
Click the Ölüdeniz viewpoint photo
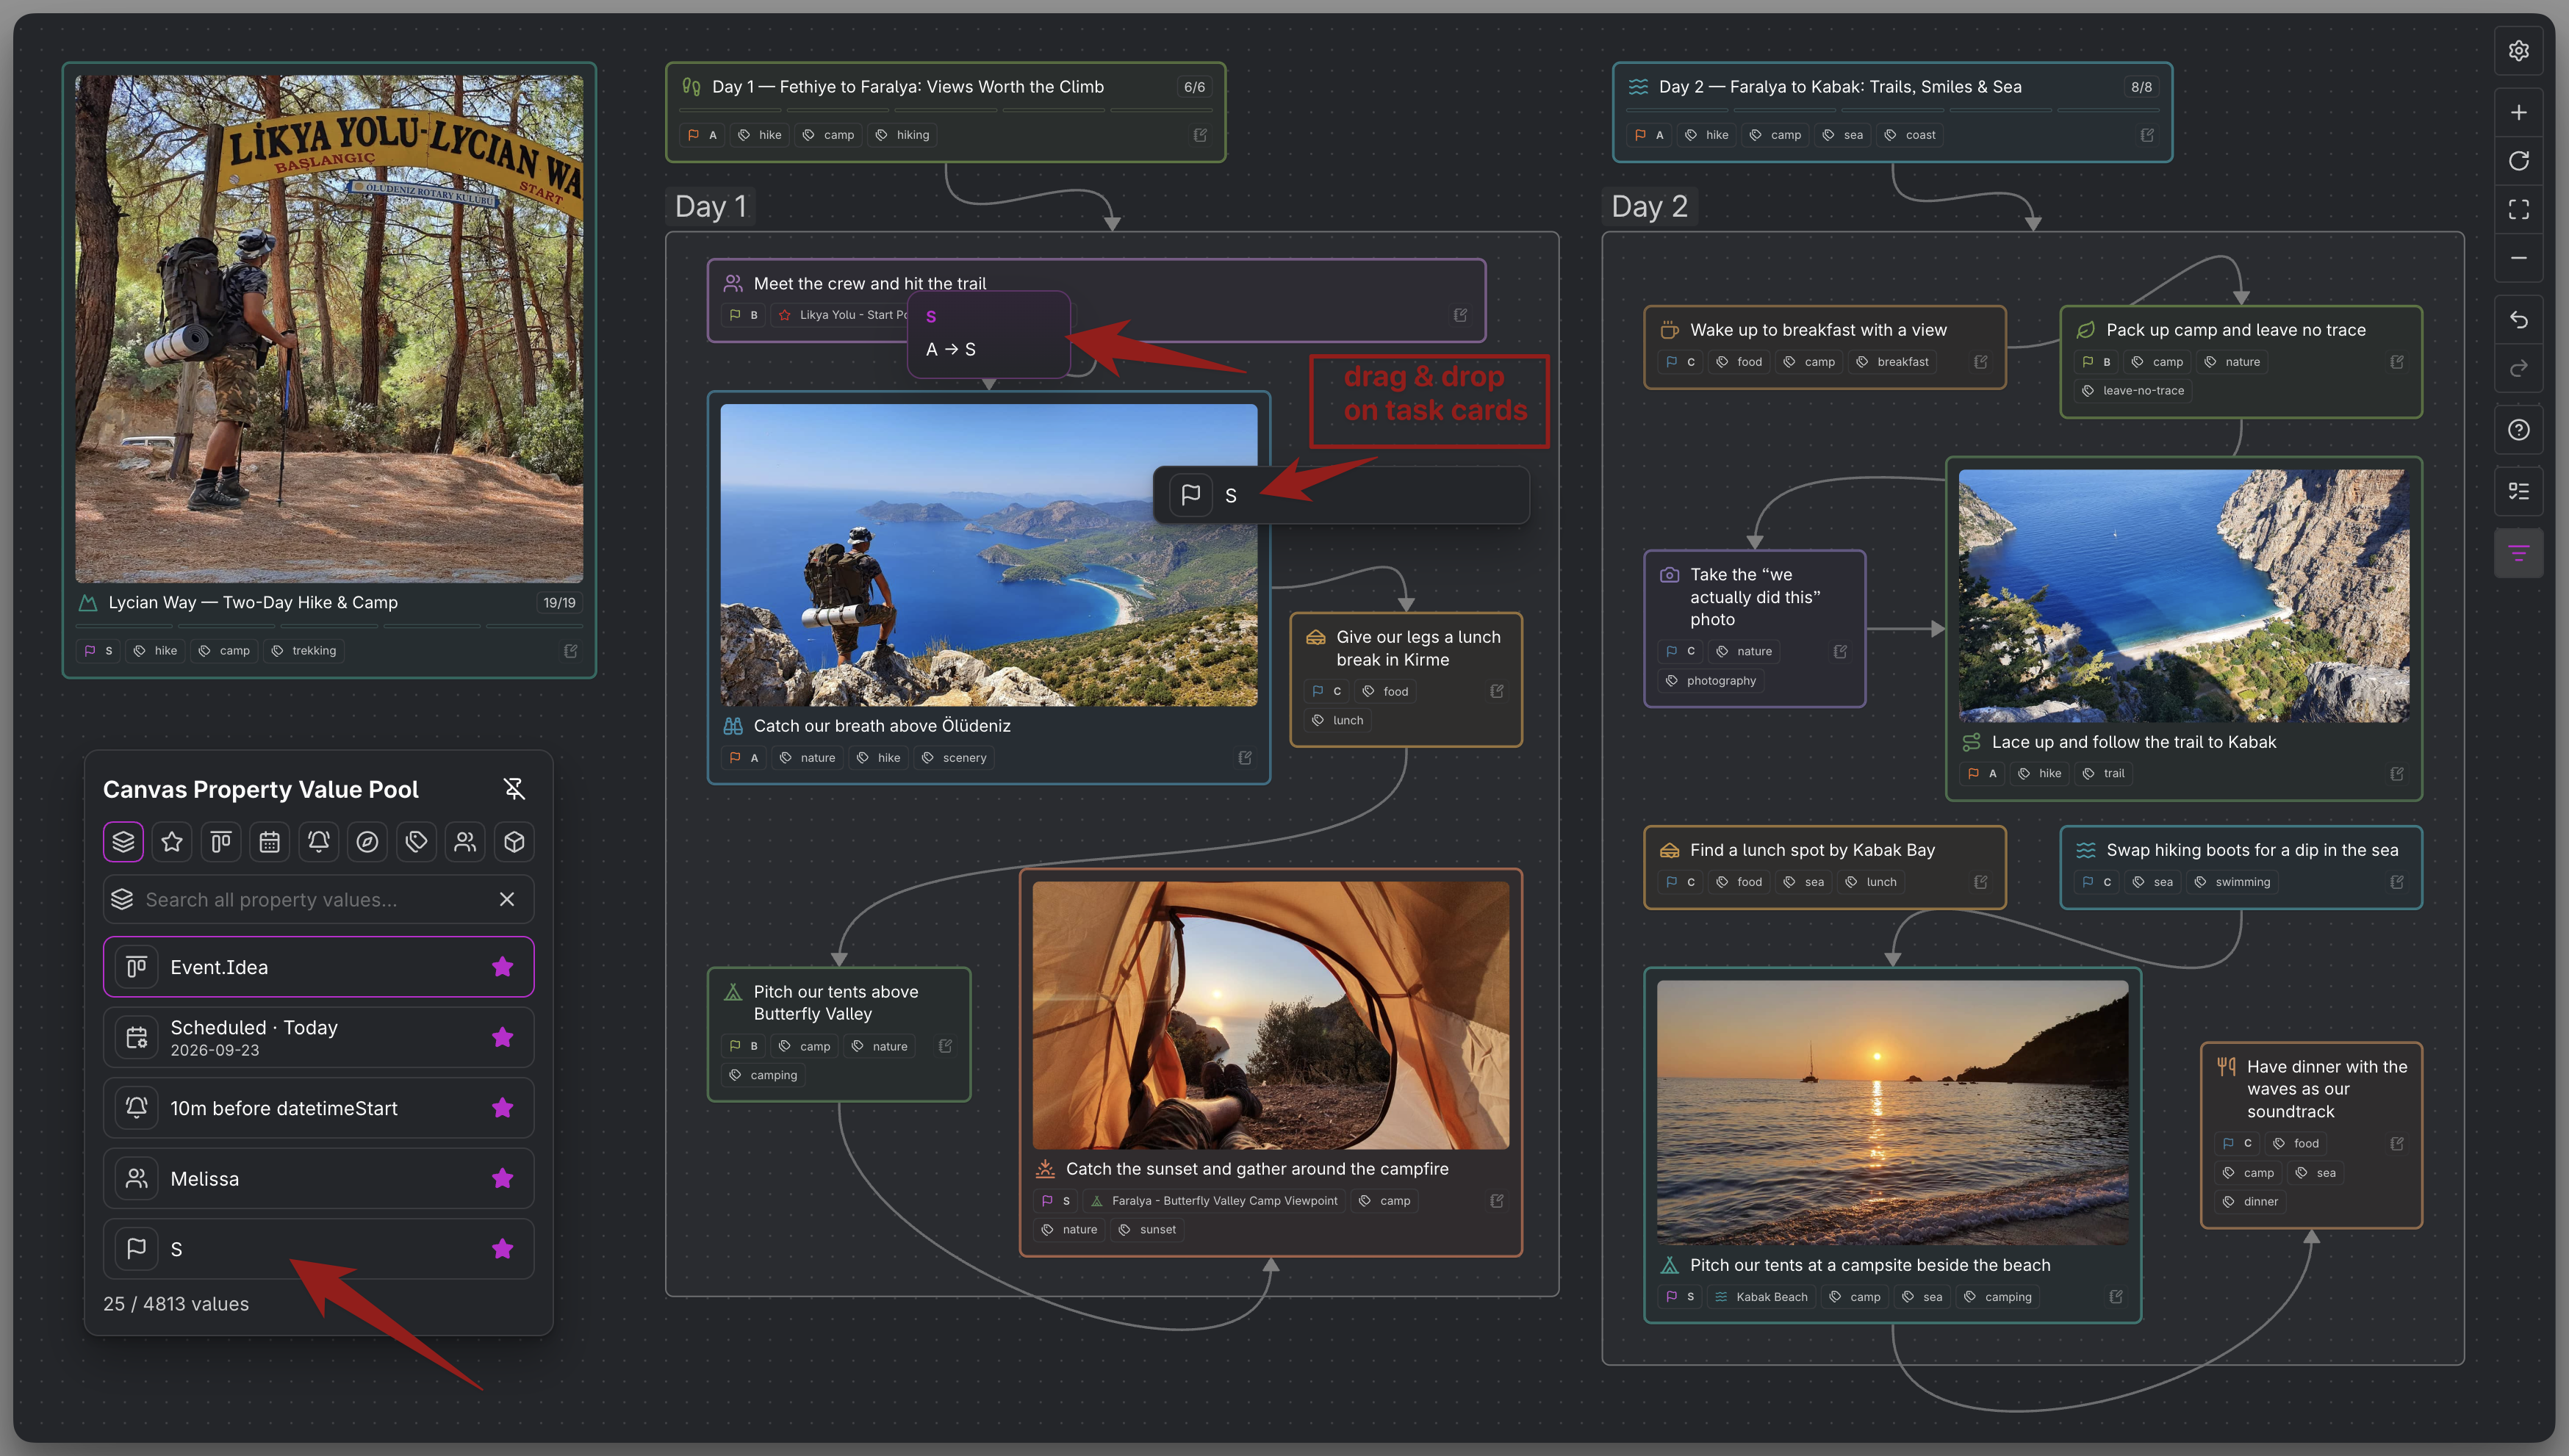pos(989,555)
